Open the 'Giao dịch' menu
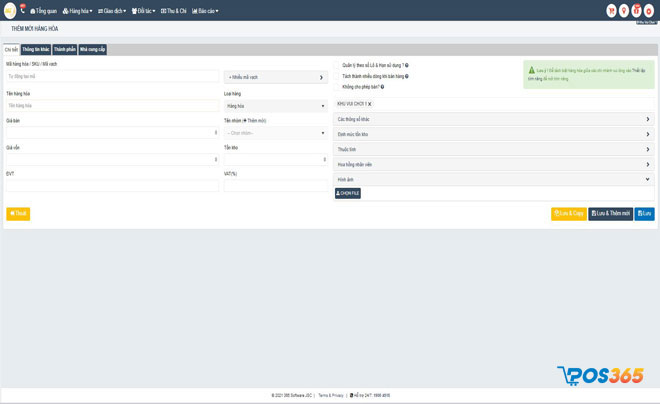The height and width of the screenshot is (404, 660). tap(112, 11)
